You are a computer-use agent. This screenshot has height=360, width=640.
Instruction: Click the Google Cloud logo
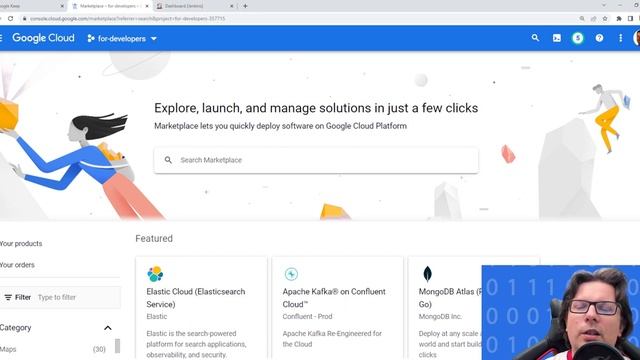pos(43,38)
